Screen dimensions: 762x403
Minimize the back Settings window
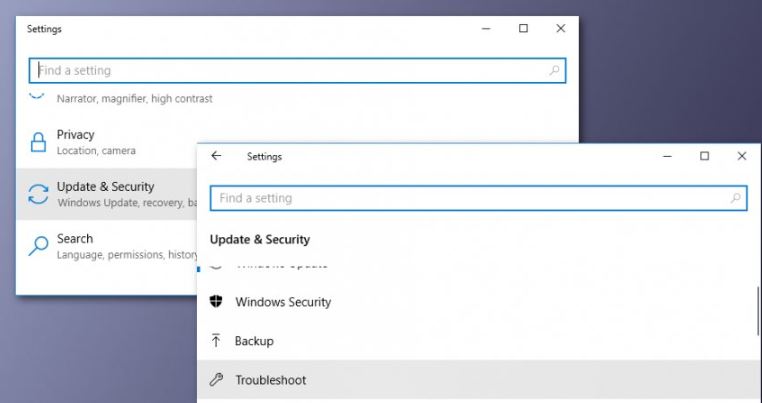[x=486, y=29]
